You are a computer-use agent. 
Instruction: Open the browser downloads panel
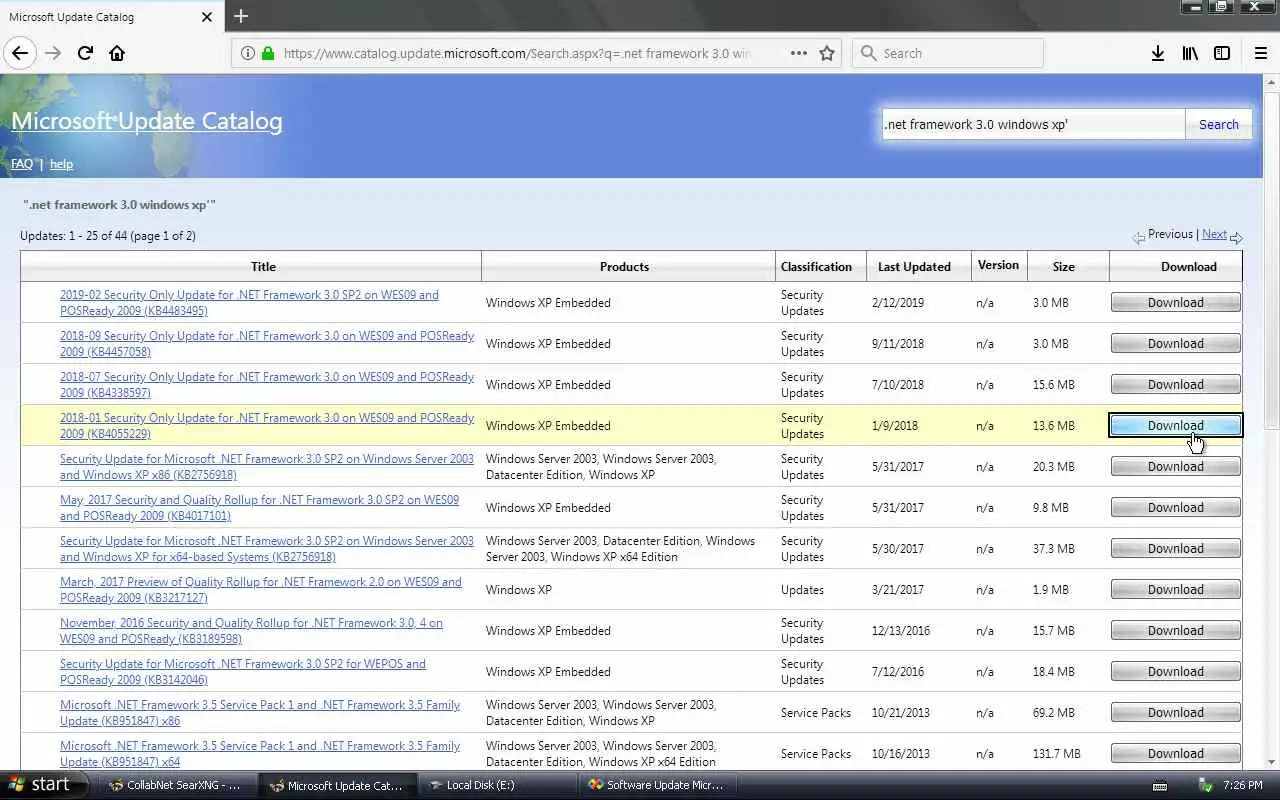[x=1157, y=53]
